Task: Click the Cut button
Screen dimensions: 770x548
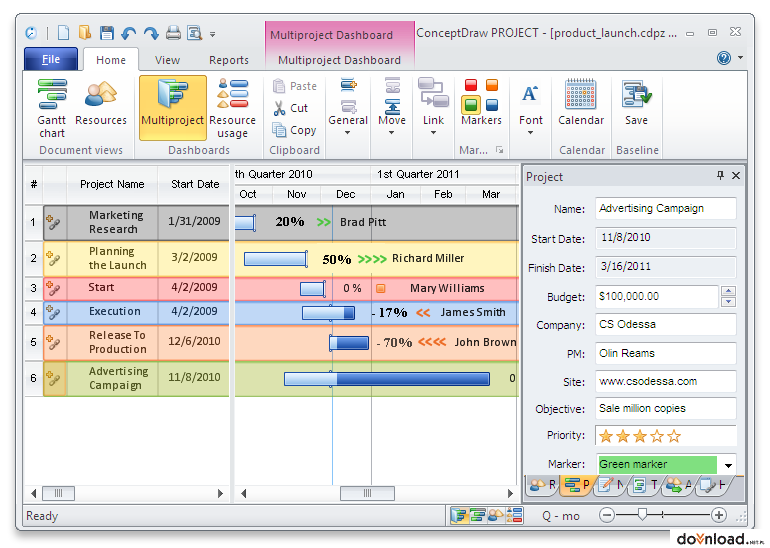Action: point(291,108)
